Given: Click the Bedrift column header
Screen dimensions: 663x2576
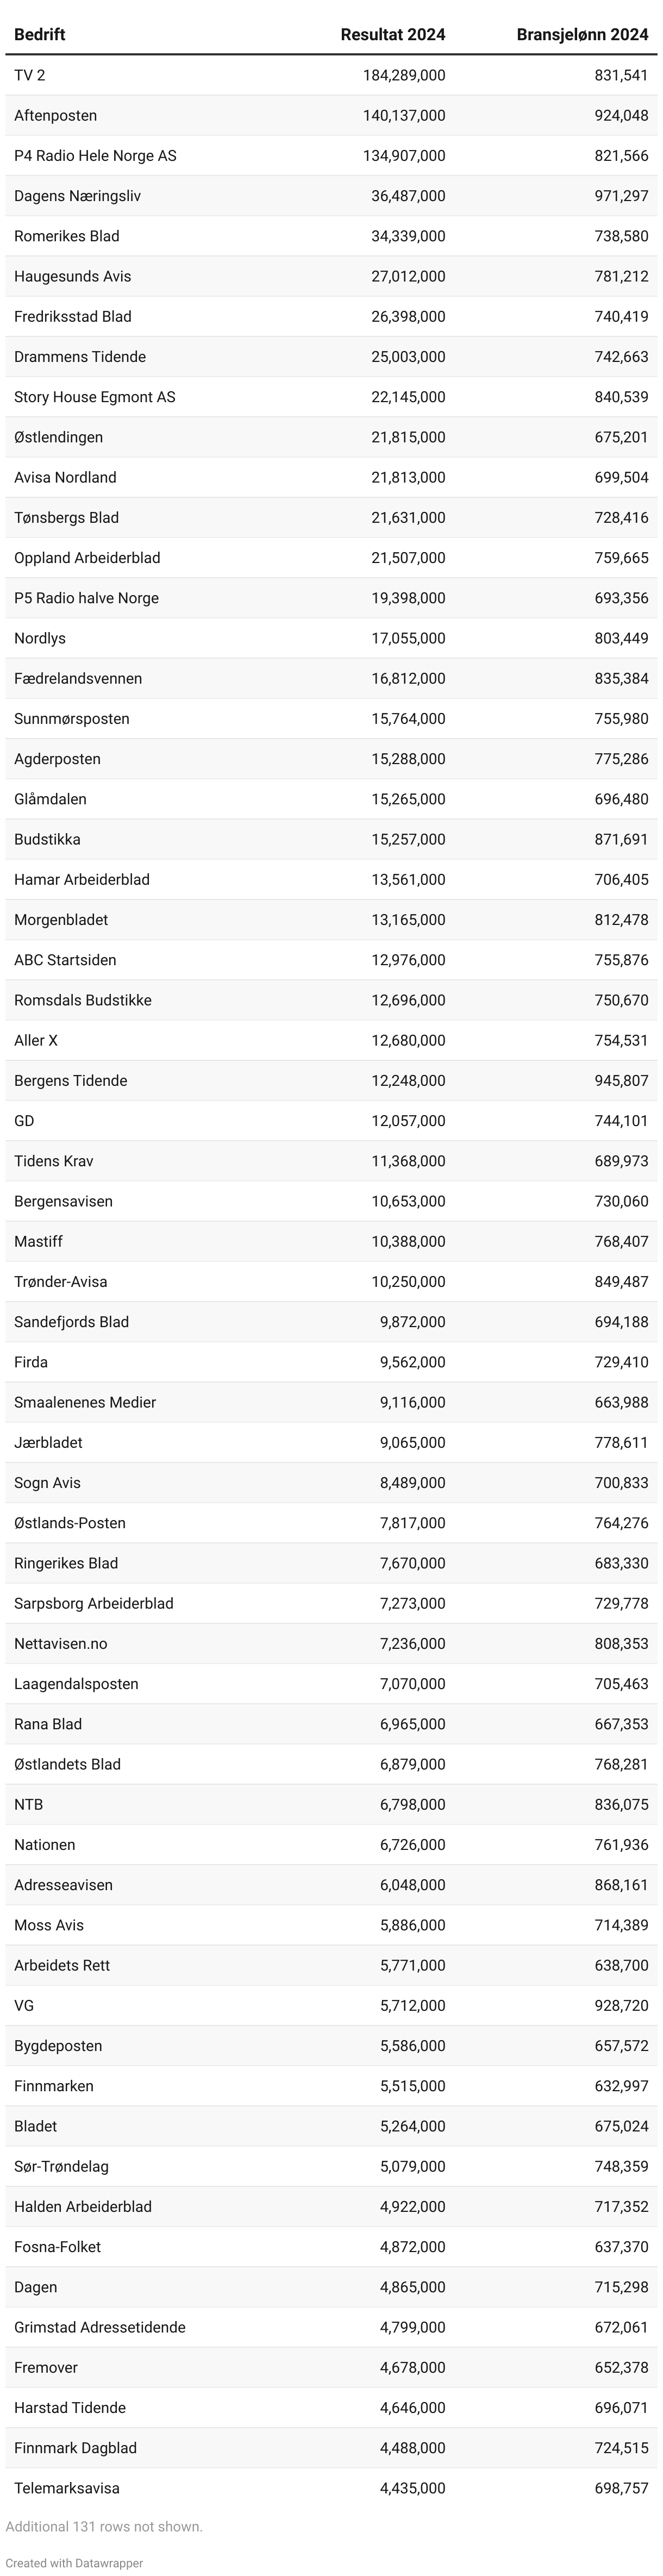Looking at the screenshot, I should pos(40,35).
